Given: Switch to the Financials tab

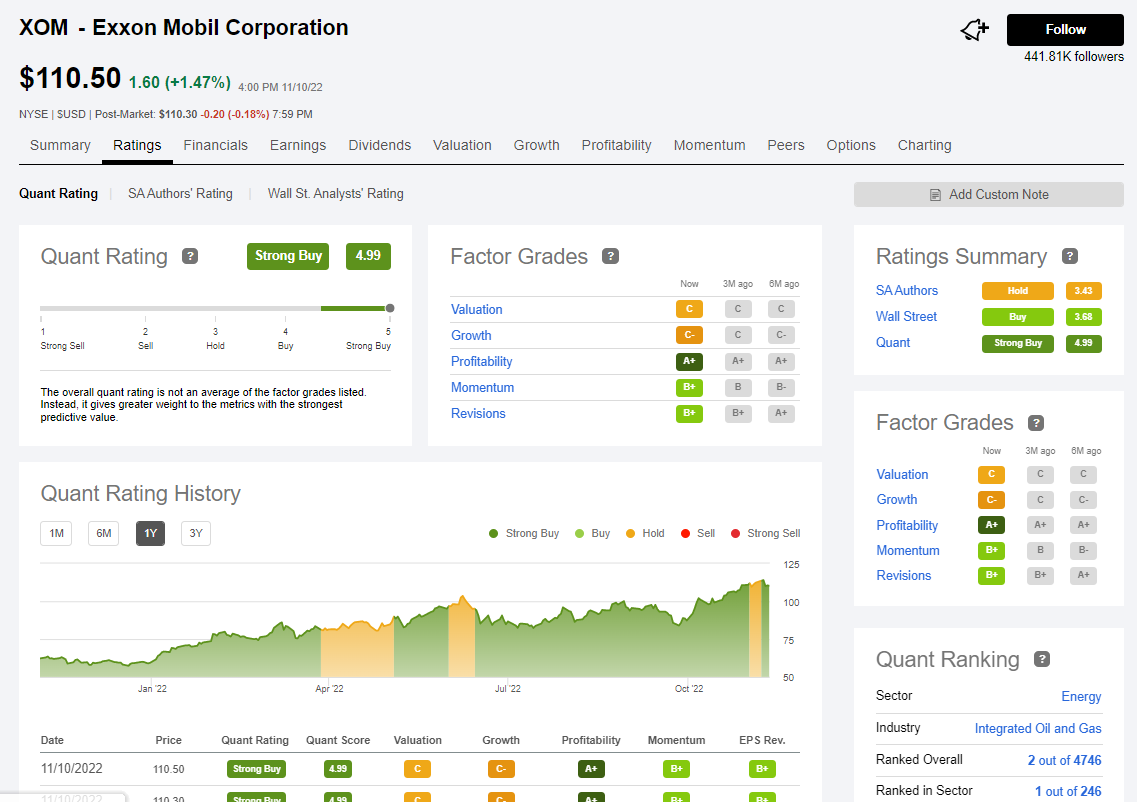Looking at the screenshot, I should pos(215,145).
